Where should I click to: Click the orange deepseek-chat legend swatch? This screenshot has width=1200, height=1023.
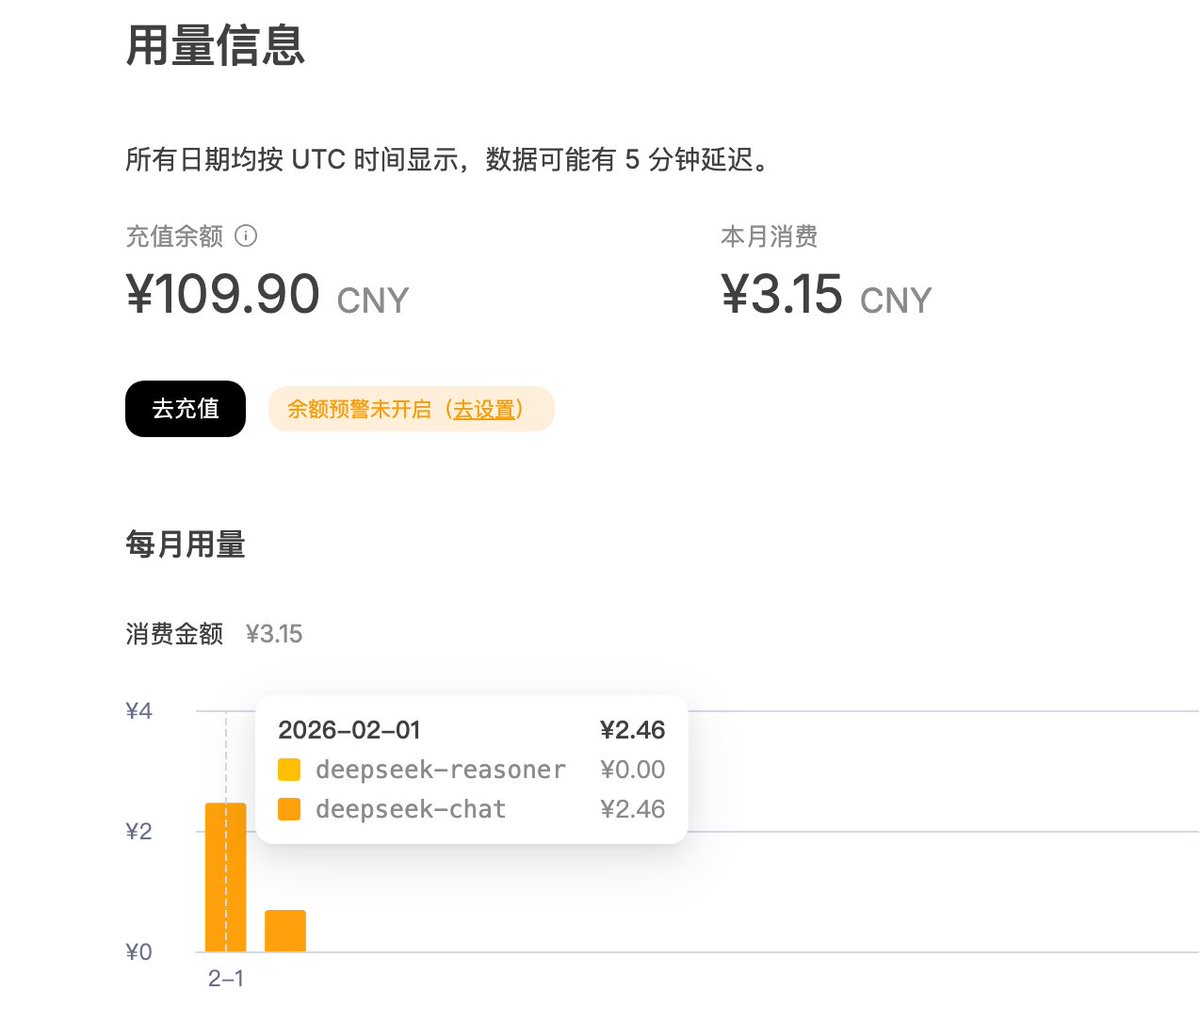tap(289, 809)
